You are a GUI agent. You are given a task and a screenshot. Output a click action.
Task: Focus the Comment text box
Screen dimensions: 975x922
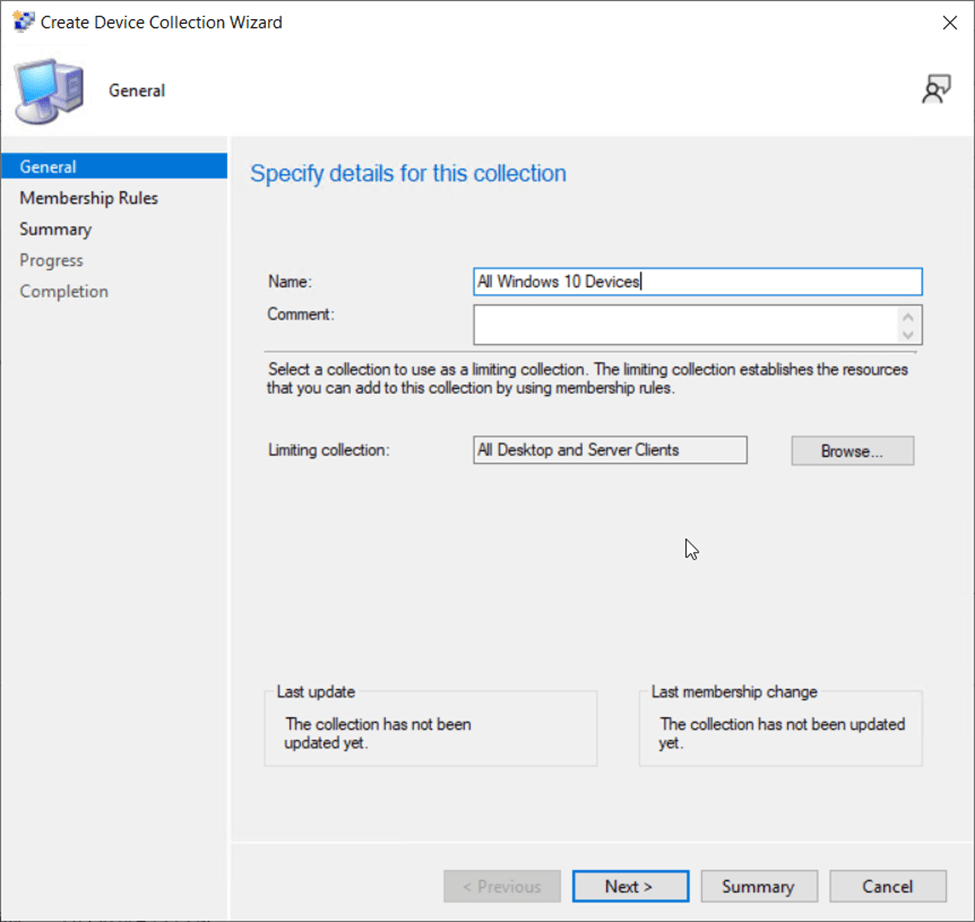pos(685,325)
